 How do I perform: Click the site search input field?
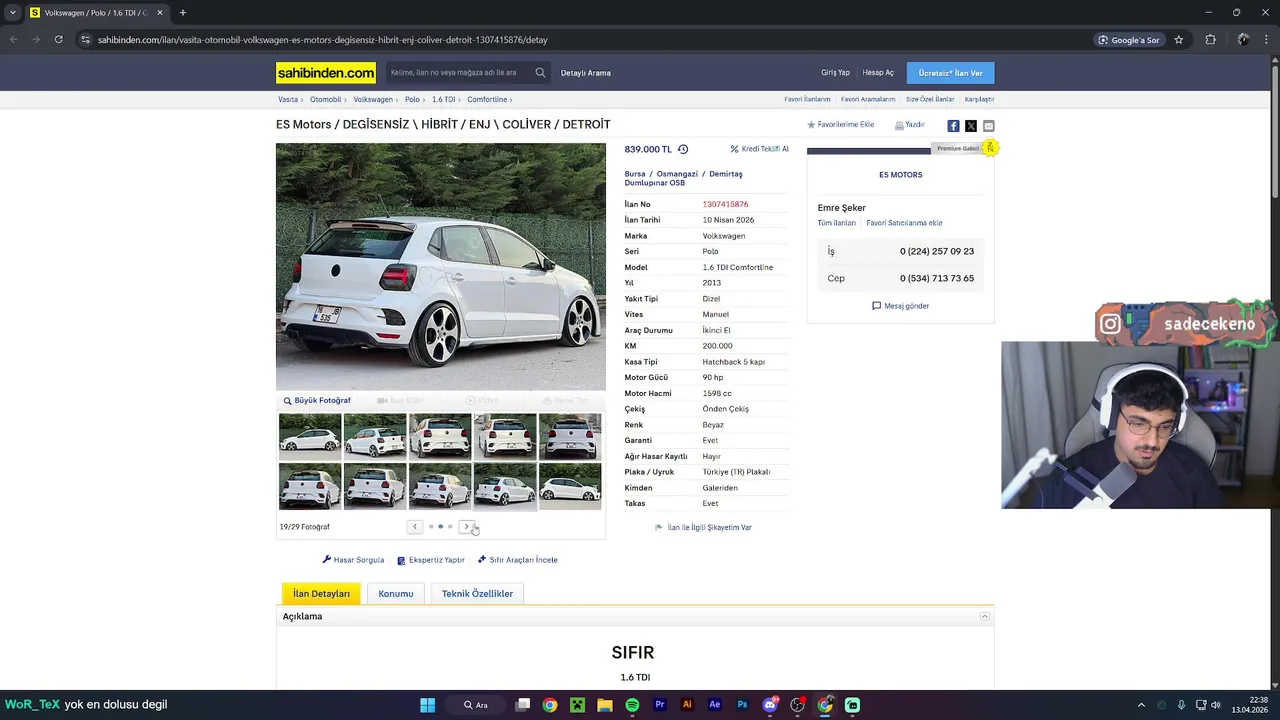pos(458,72)
